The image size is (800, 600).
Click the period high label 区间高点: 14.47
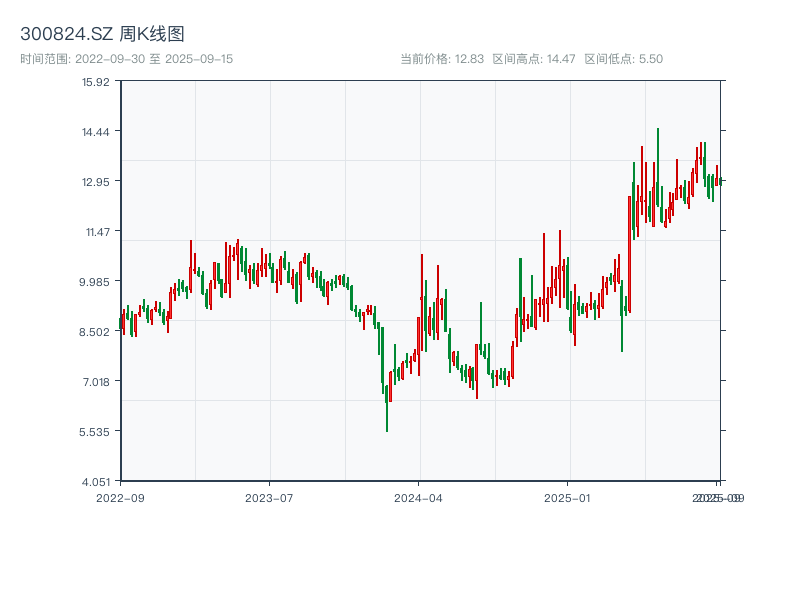pos(534,59)
